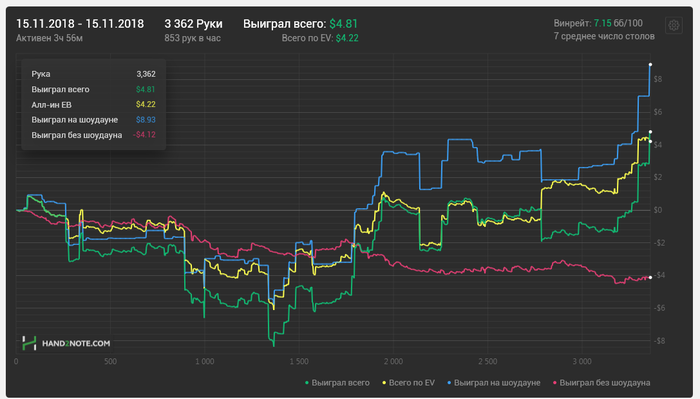Screen dimensions: 700x399
Task: Click the y-axis label -$6
Action: pyautogui.click(x=659, y=308)
